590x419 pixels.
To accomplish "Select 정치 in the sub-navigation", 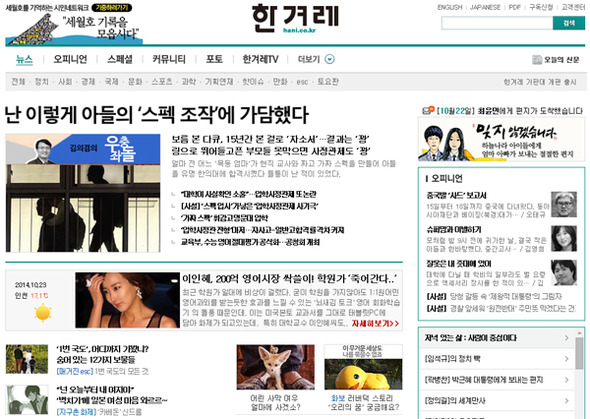I will click(x=41, y=82).
